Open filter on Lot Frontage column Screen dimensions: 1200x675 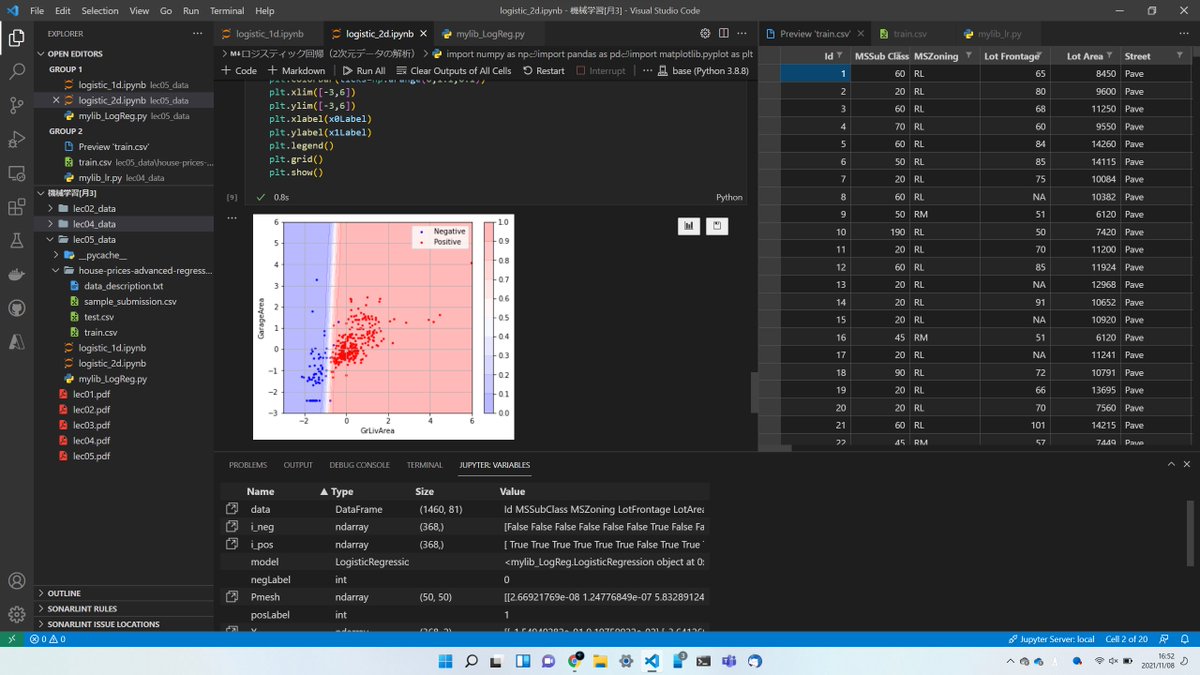coord(1041,56)
